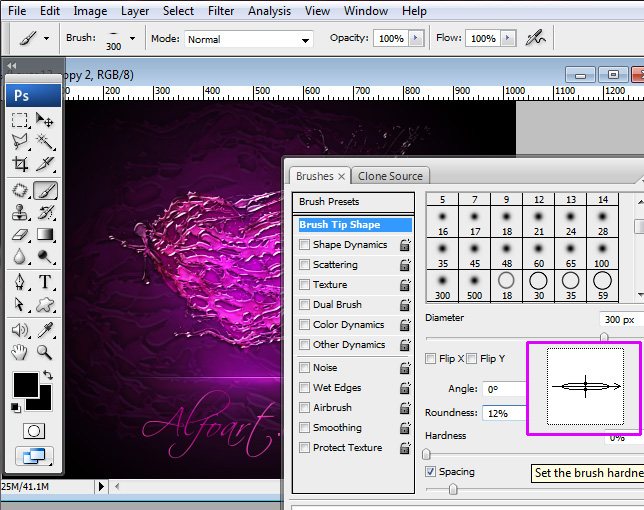
Task: Activate the Crop tool
Action: [x=20, y=165]
